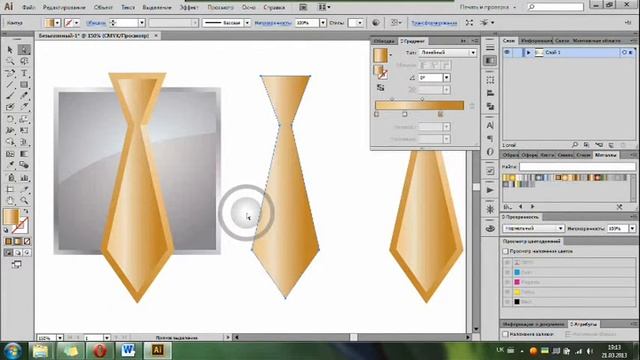The image size is (640, 360).
Task: Open blend mode dropdown Нормальный
Action: click(533, 228)
